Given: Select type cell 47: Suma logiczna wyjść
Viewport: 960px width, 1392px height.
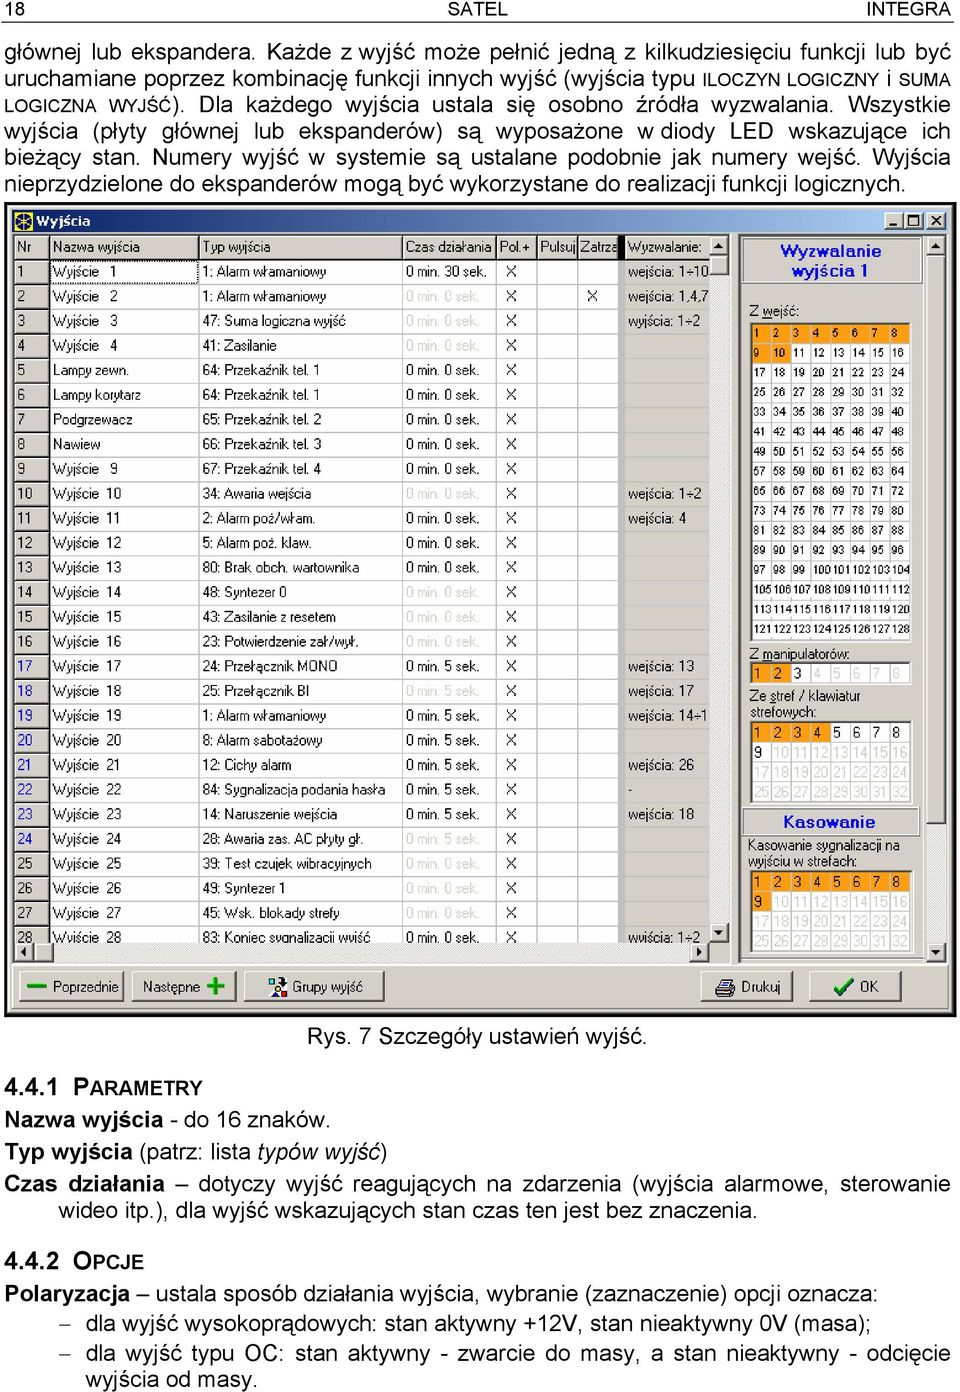Looking at the screenshot, I should [300, 321].
